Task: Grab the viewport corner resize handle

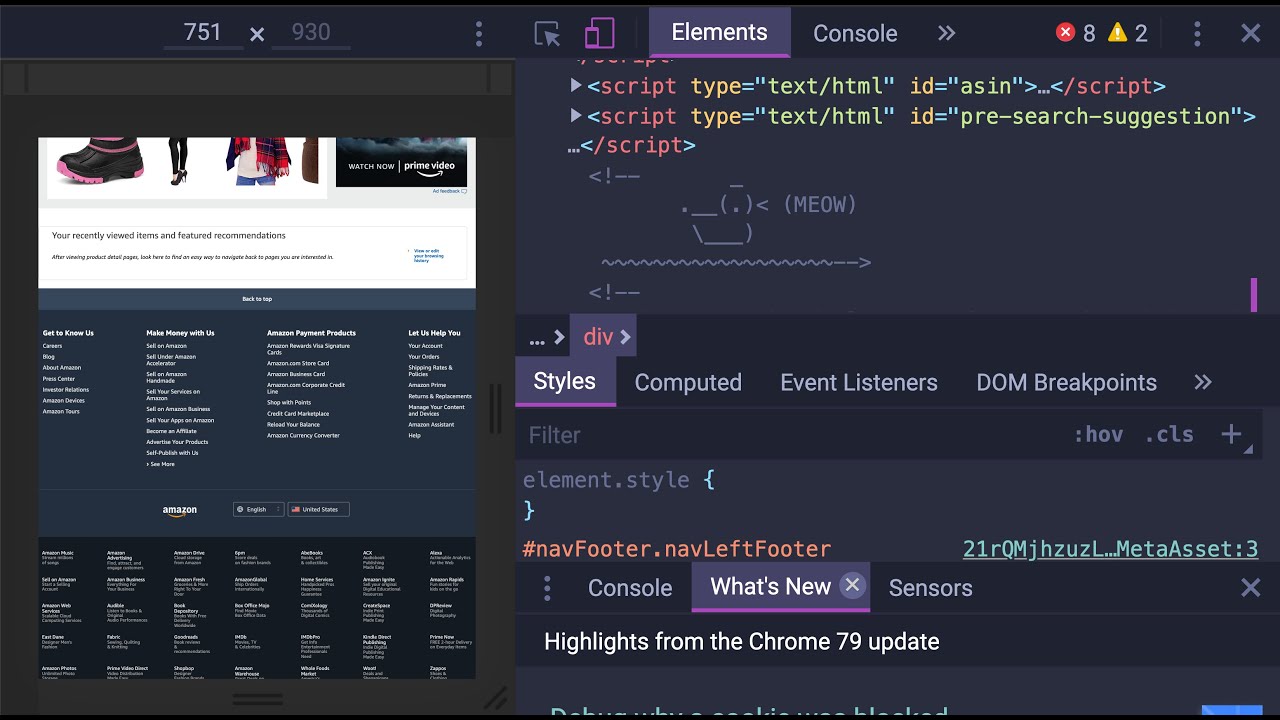Action: [x=495, y=698]
